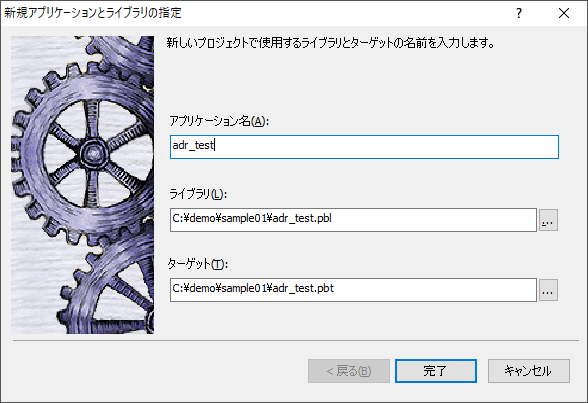Open the target browse button (...)
Screen dimensions: 588x403
pyautogui.click(x=548, y=290)
